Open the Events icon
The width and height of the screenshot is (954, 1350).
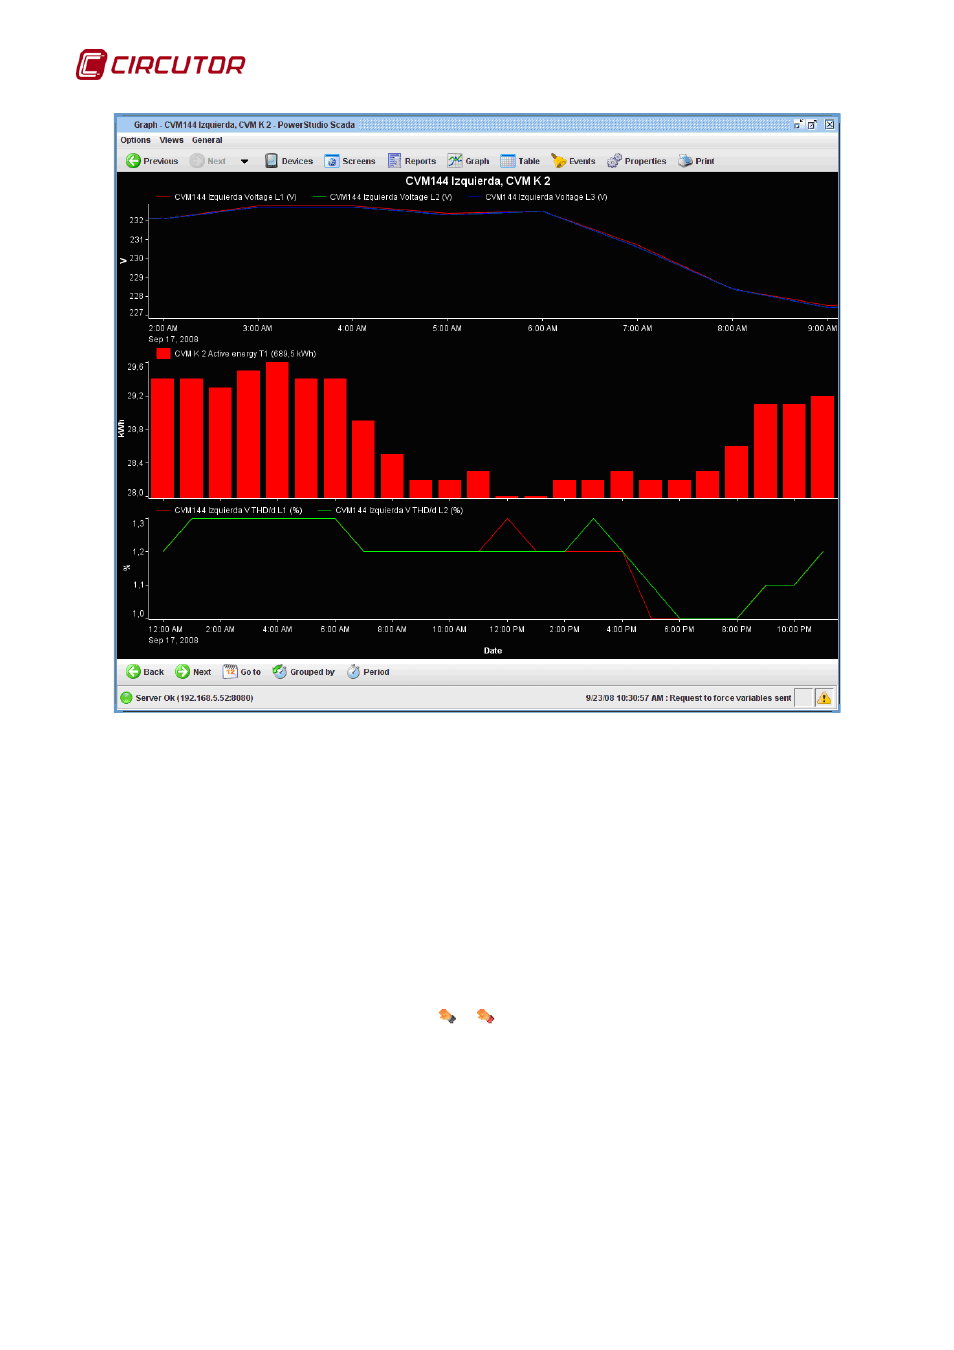[558, 161]
